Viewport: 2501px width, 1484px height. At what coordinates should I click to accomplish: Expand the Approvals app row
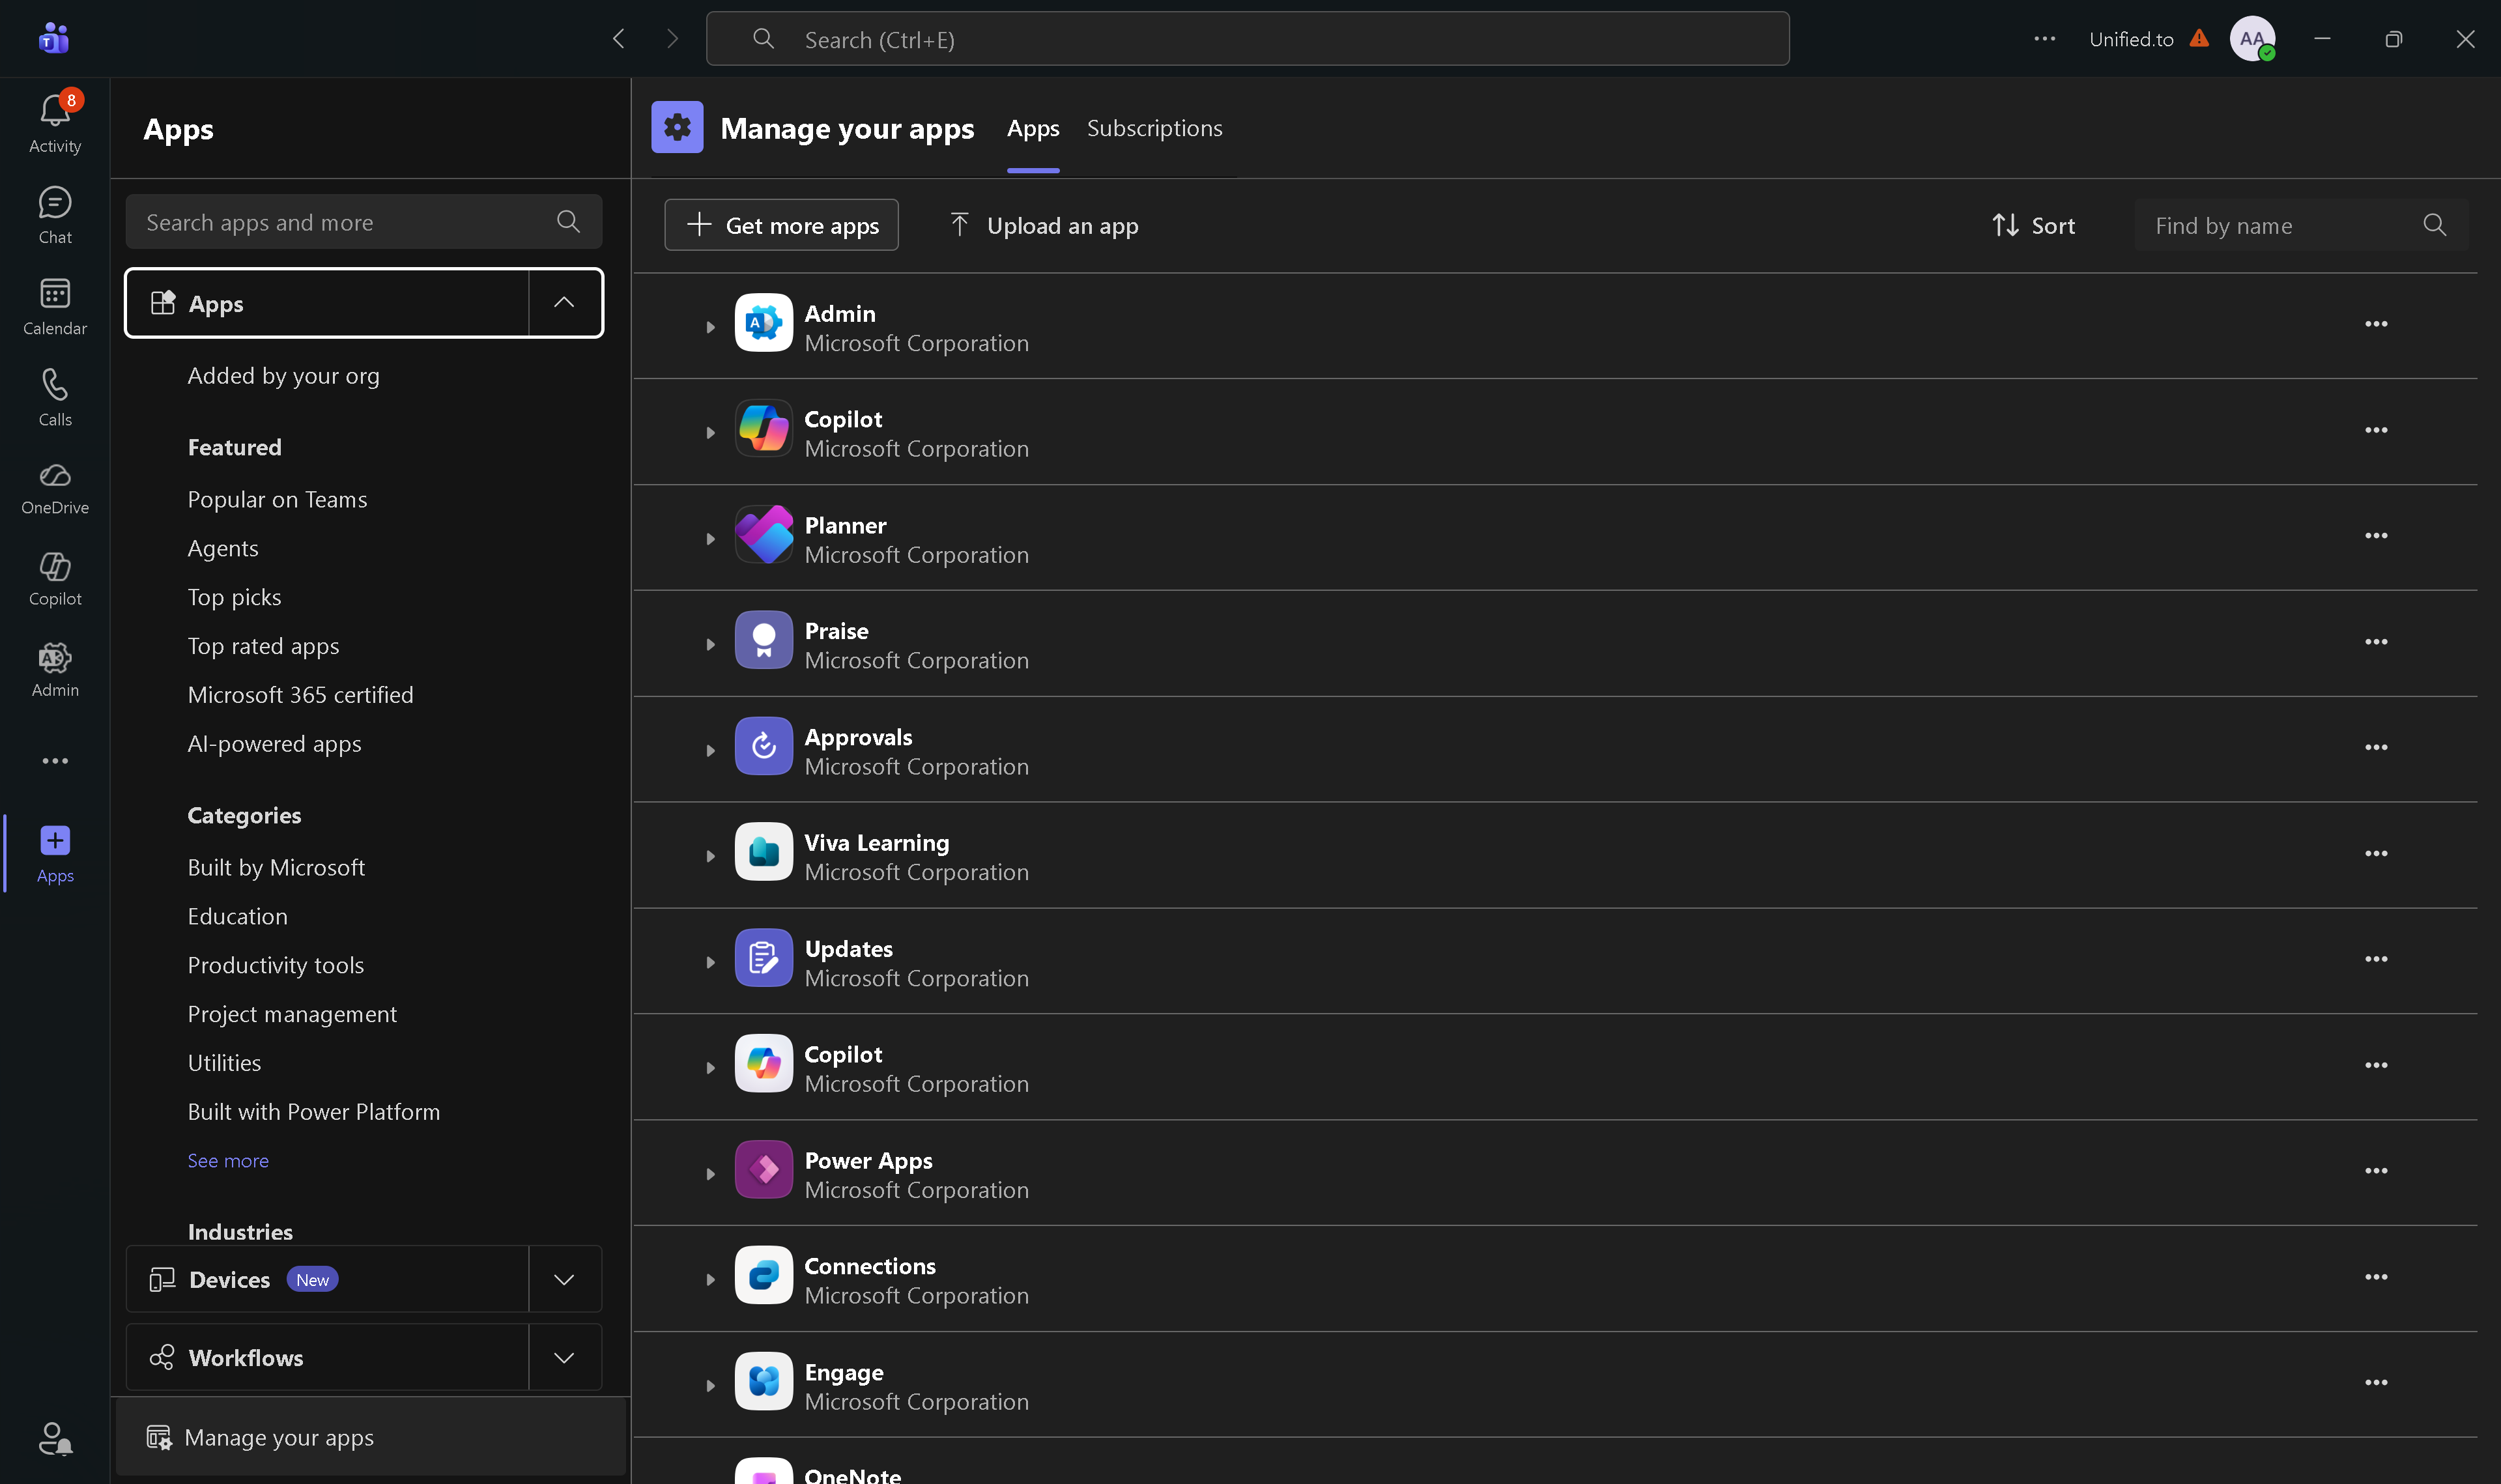pyautogui.click(x=710, y=750)
